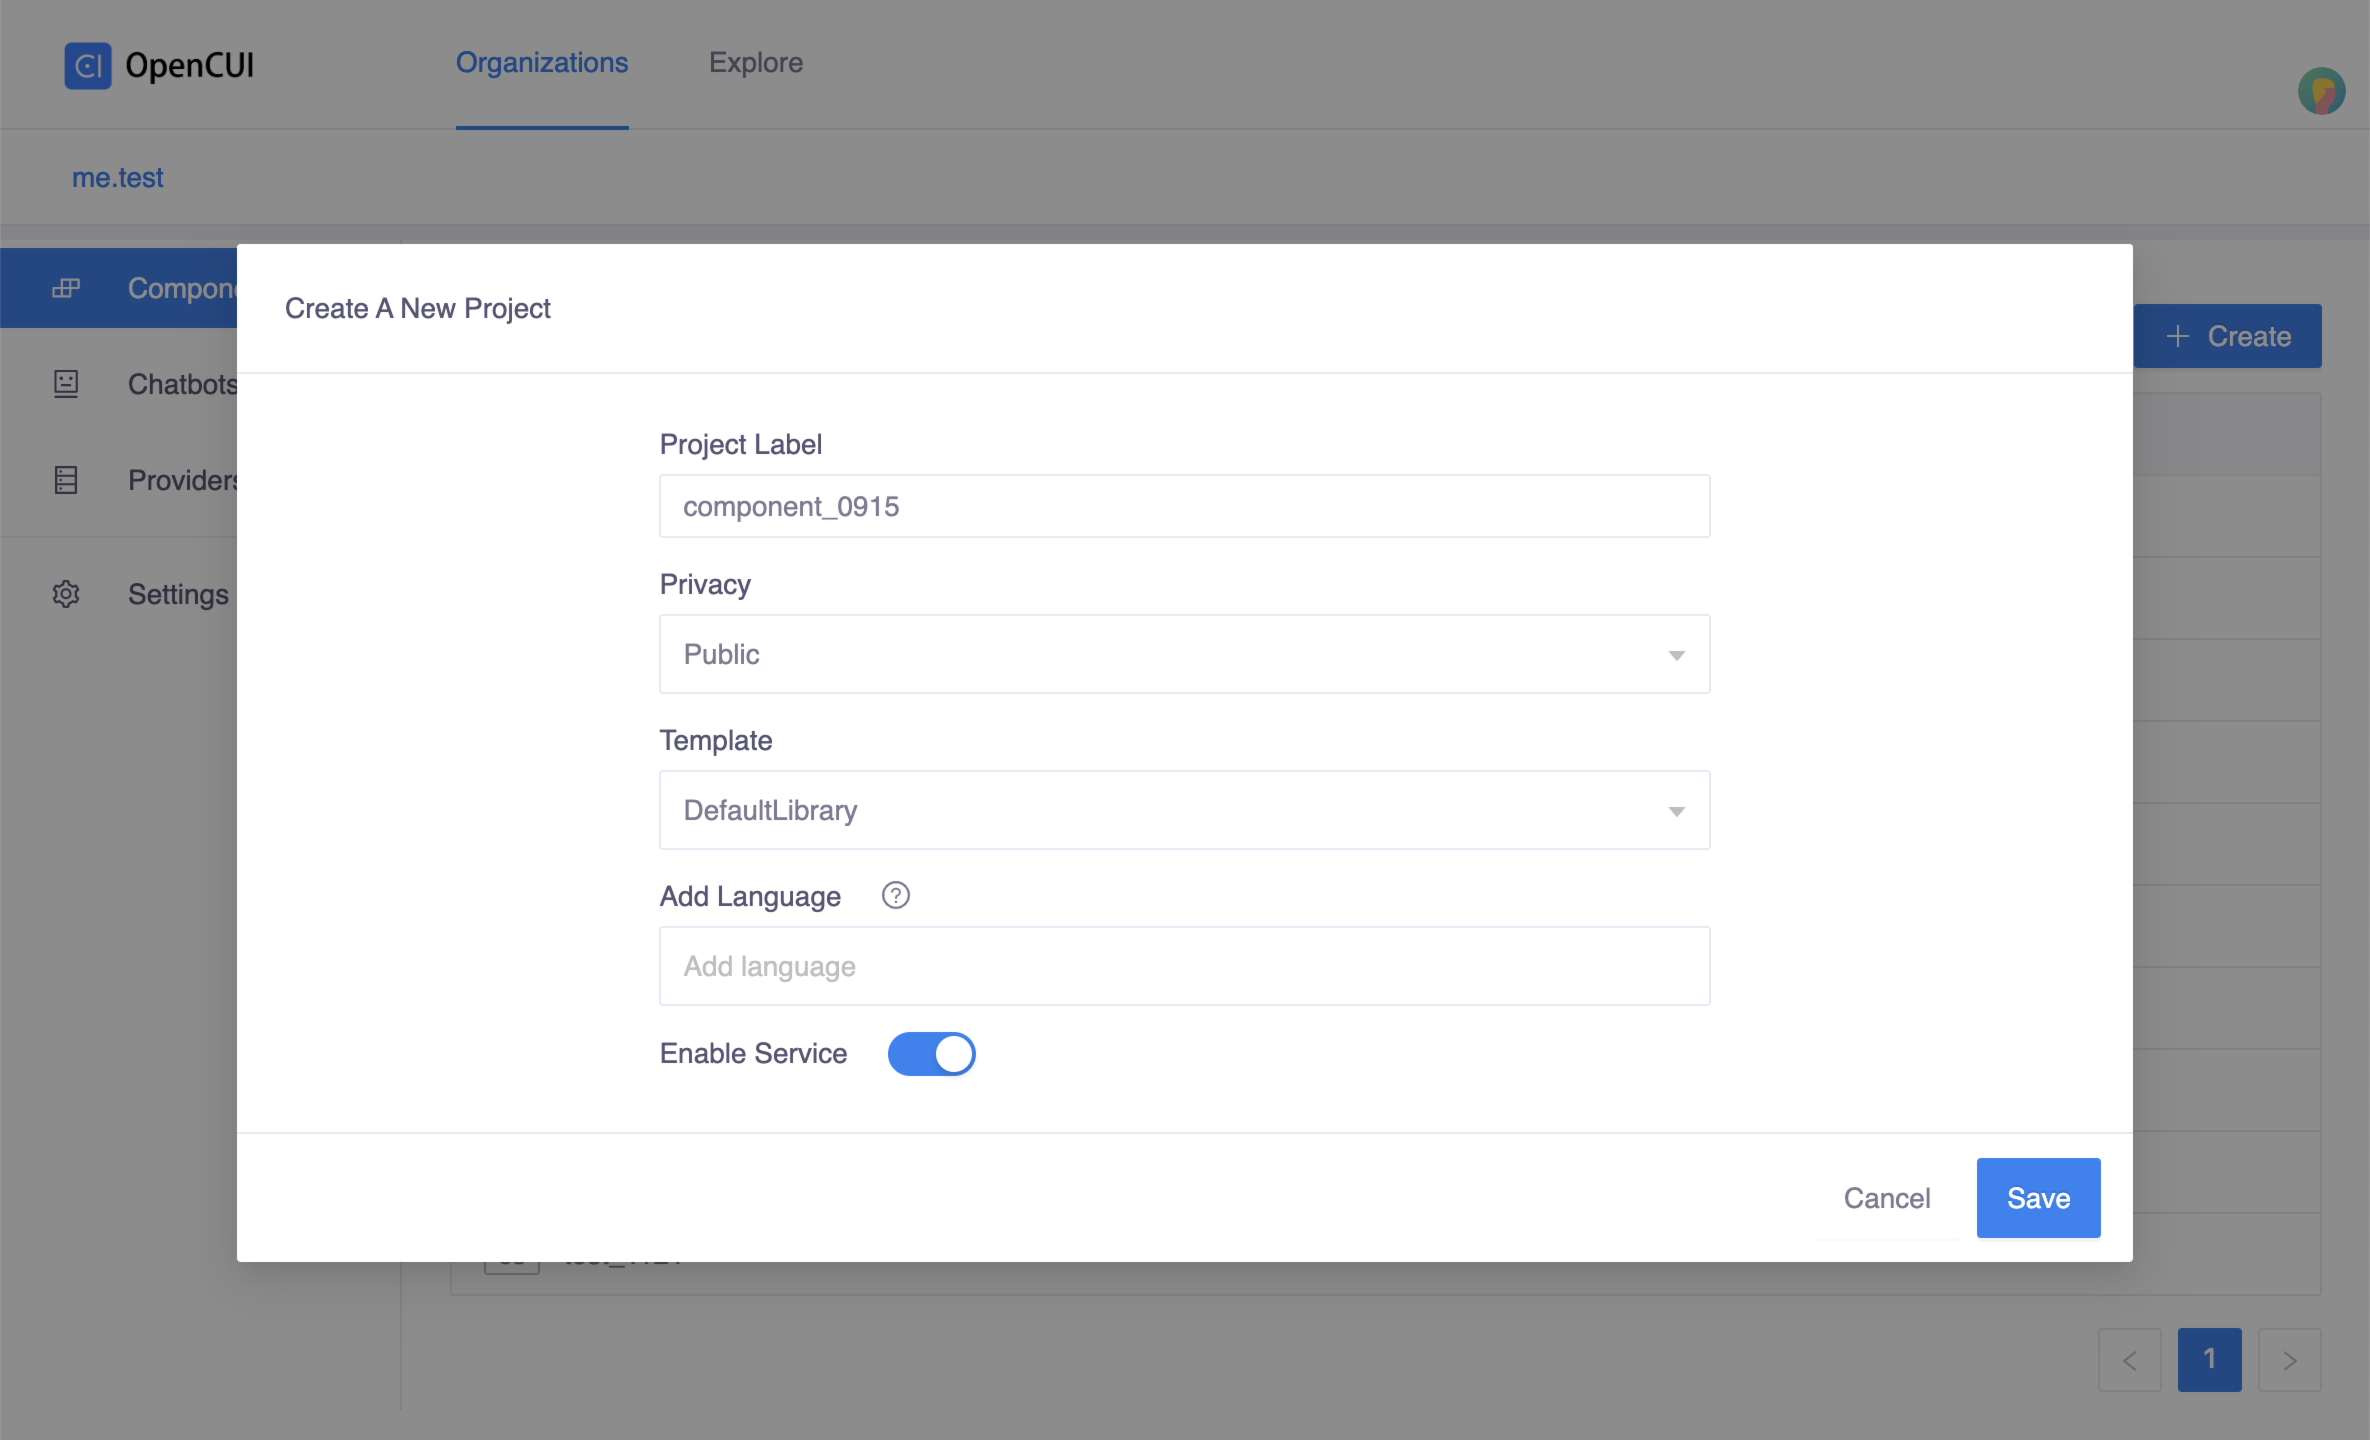The image size is (2370, 1440).
Task: Click the Chatbots sidebar icon
Action: point(65,384)
